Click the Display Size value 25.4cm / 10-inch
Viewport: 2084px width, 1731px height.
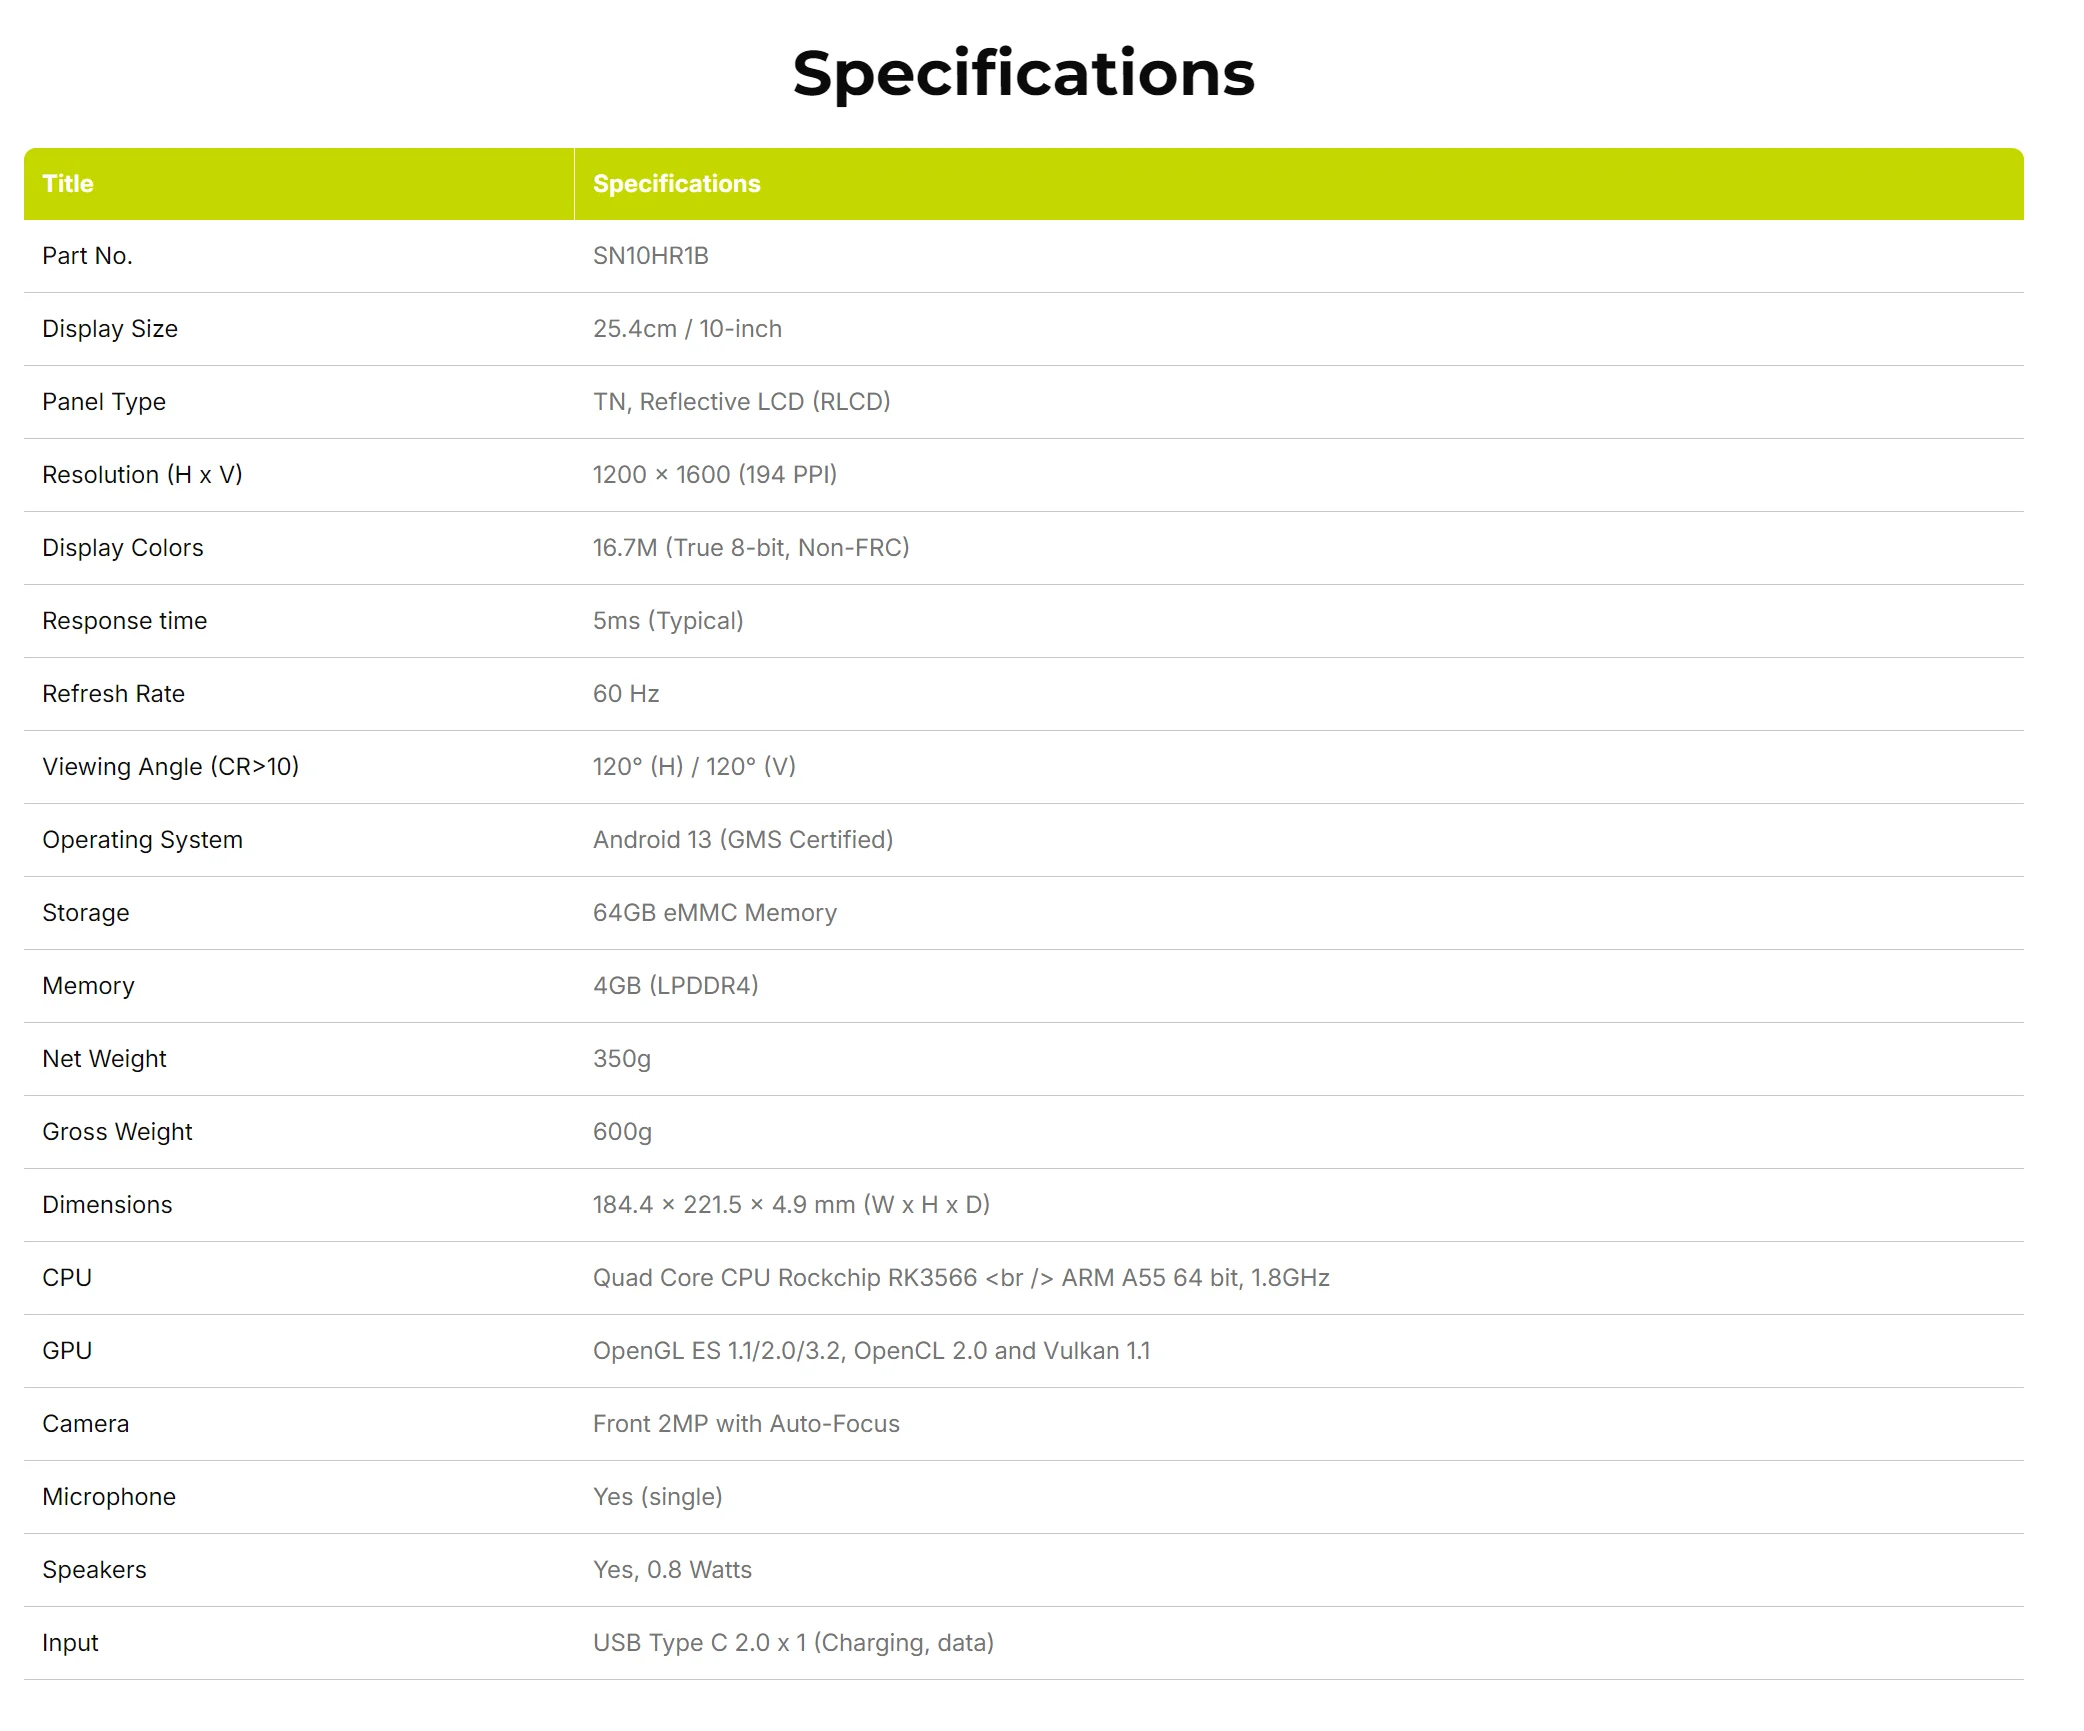coord(687,329)
